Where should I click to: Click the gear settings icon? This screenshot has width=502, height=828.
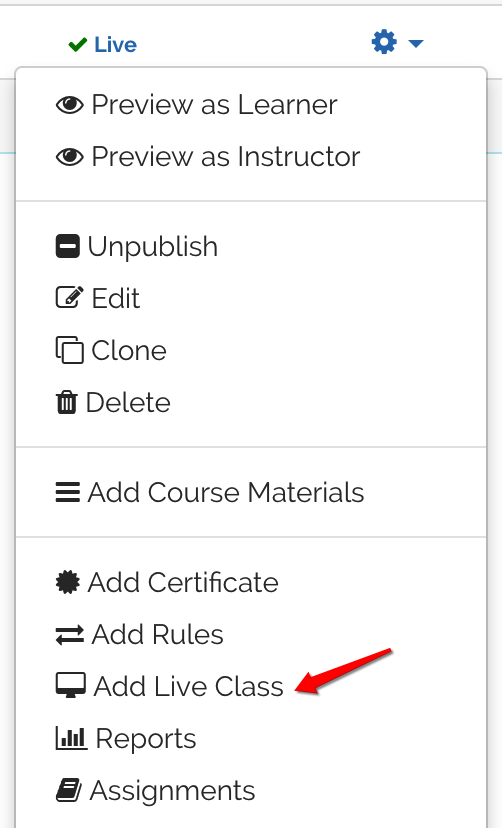(384, 42)
